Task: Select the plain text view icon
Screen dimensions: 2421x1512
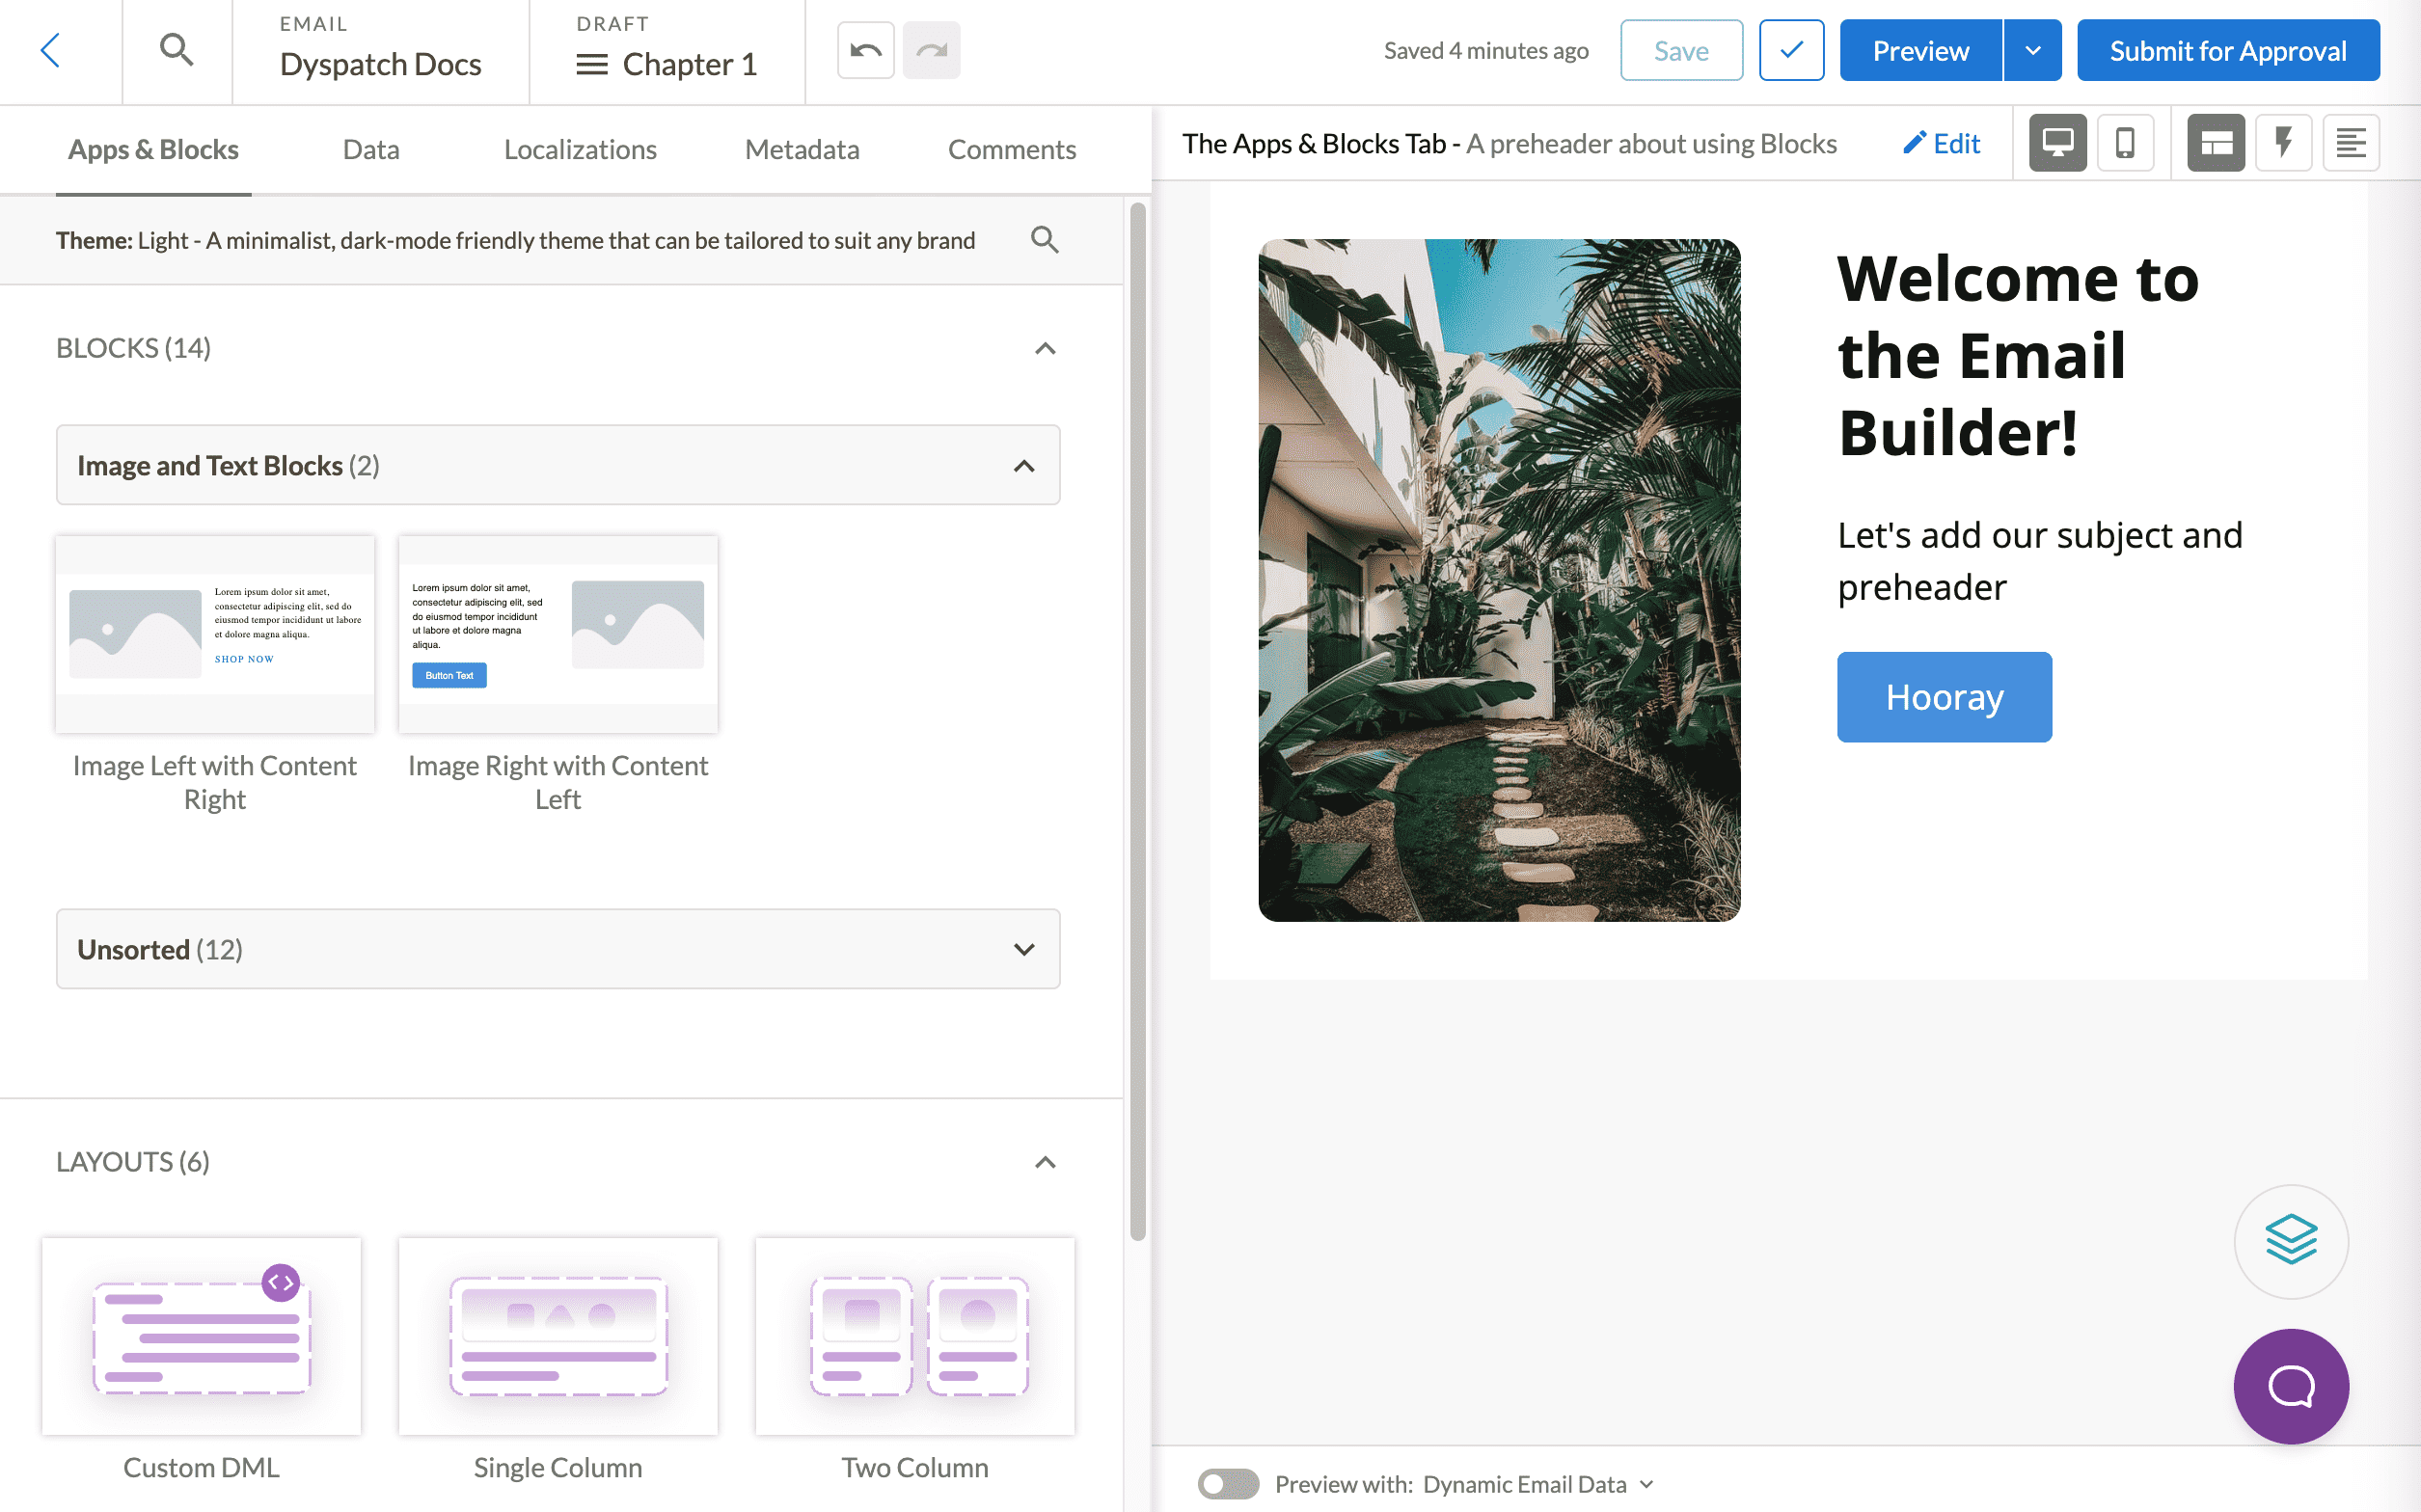Action: point(2351,143)
